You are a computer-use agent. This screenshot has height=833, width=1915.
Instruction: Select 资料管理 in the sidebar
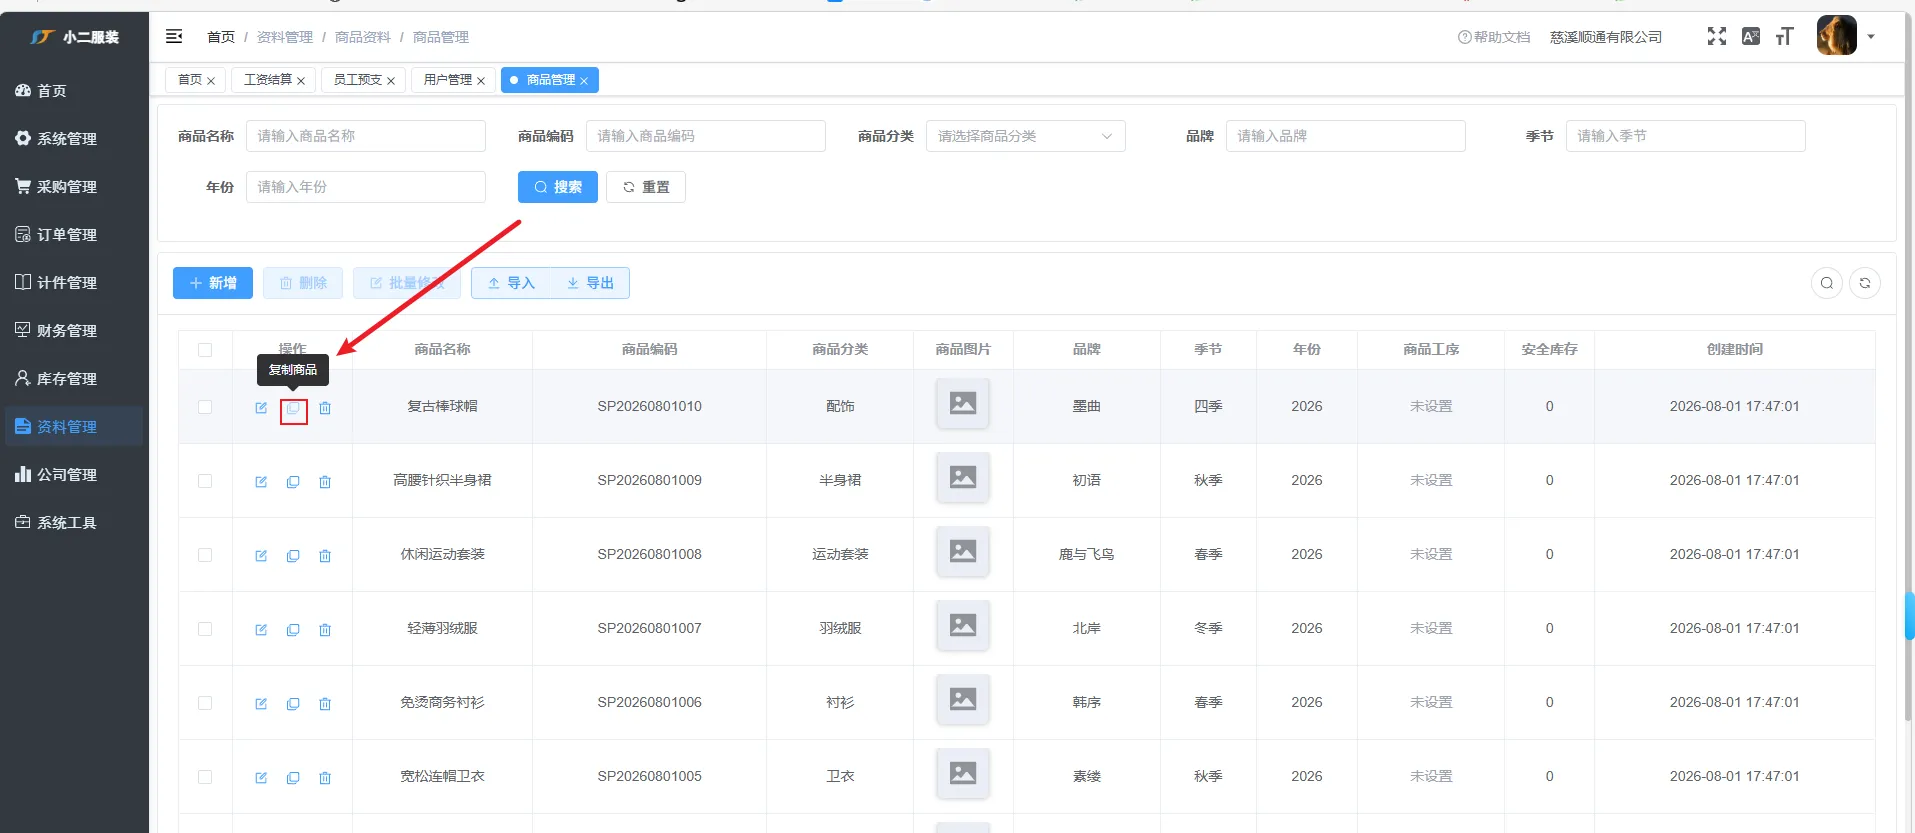point(74,427)
